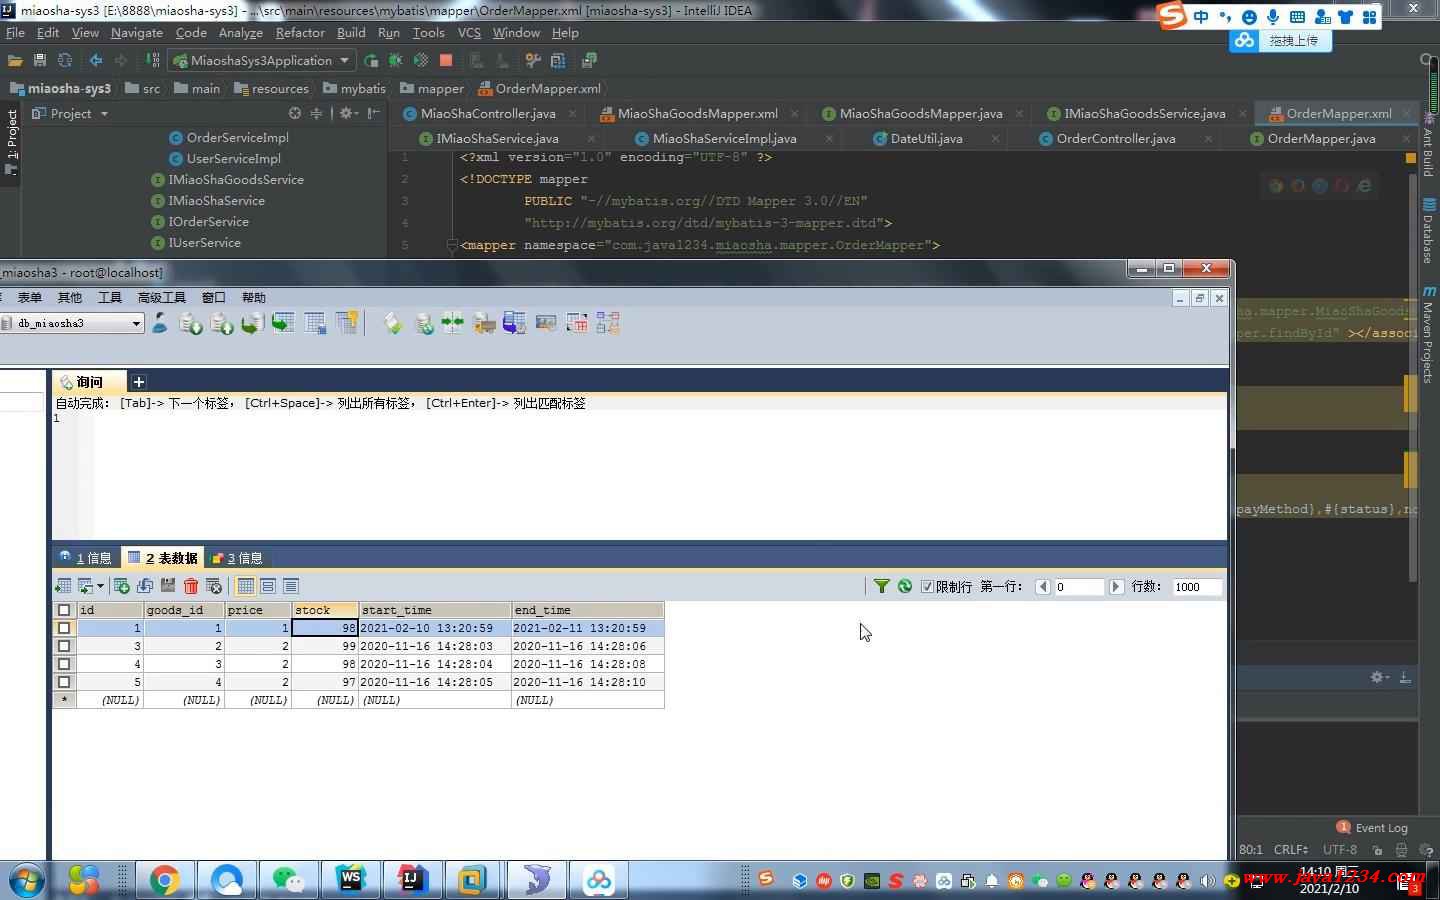The width and height of the screenshot is (1440, 900).
Task: Start debugging with the green bug icon
Action: click(x=396, y=61)
